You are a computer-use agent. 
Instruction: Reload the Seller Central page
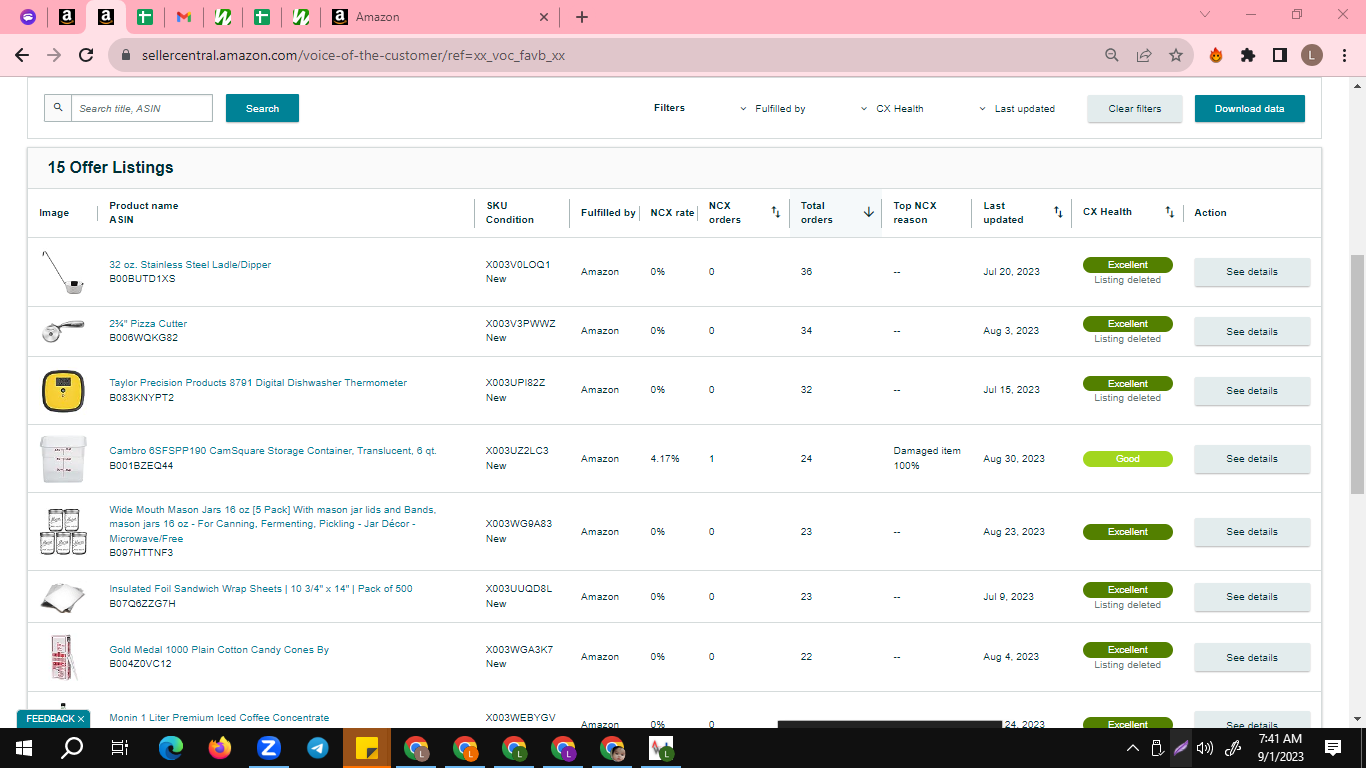click(86, 55)
